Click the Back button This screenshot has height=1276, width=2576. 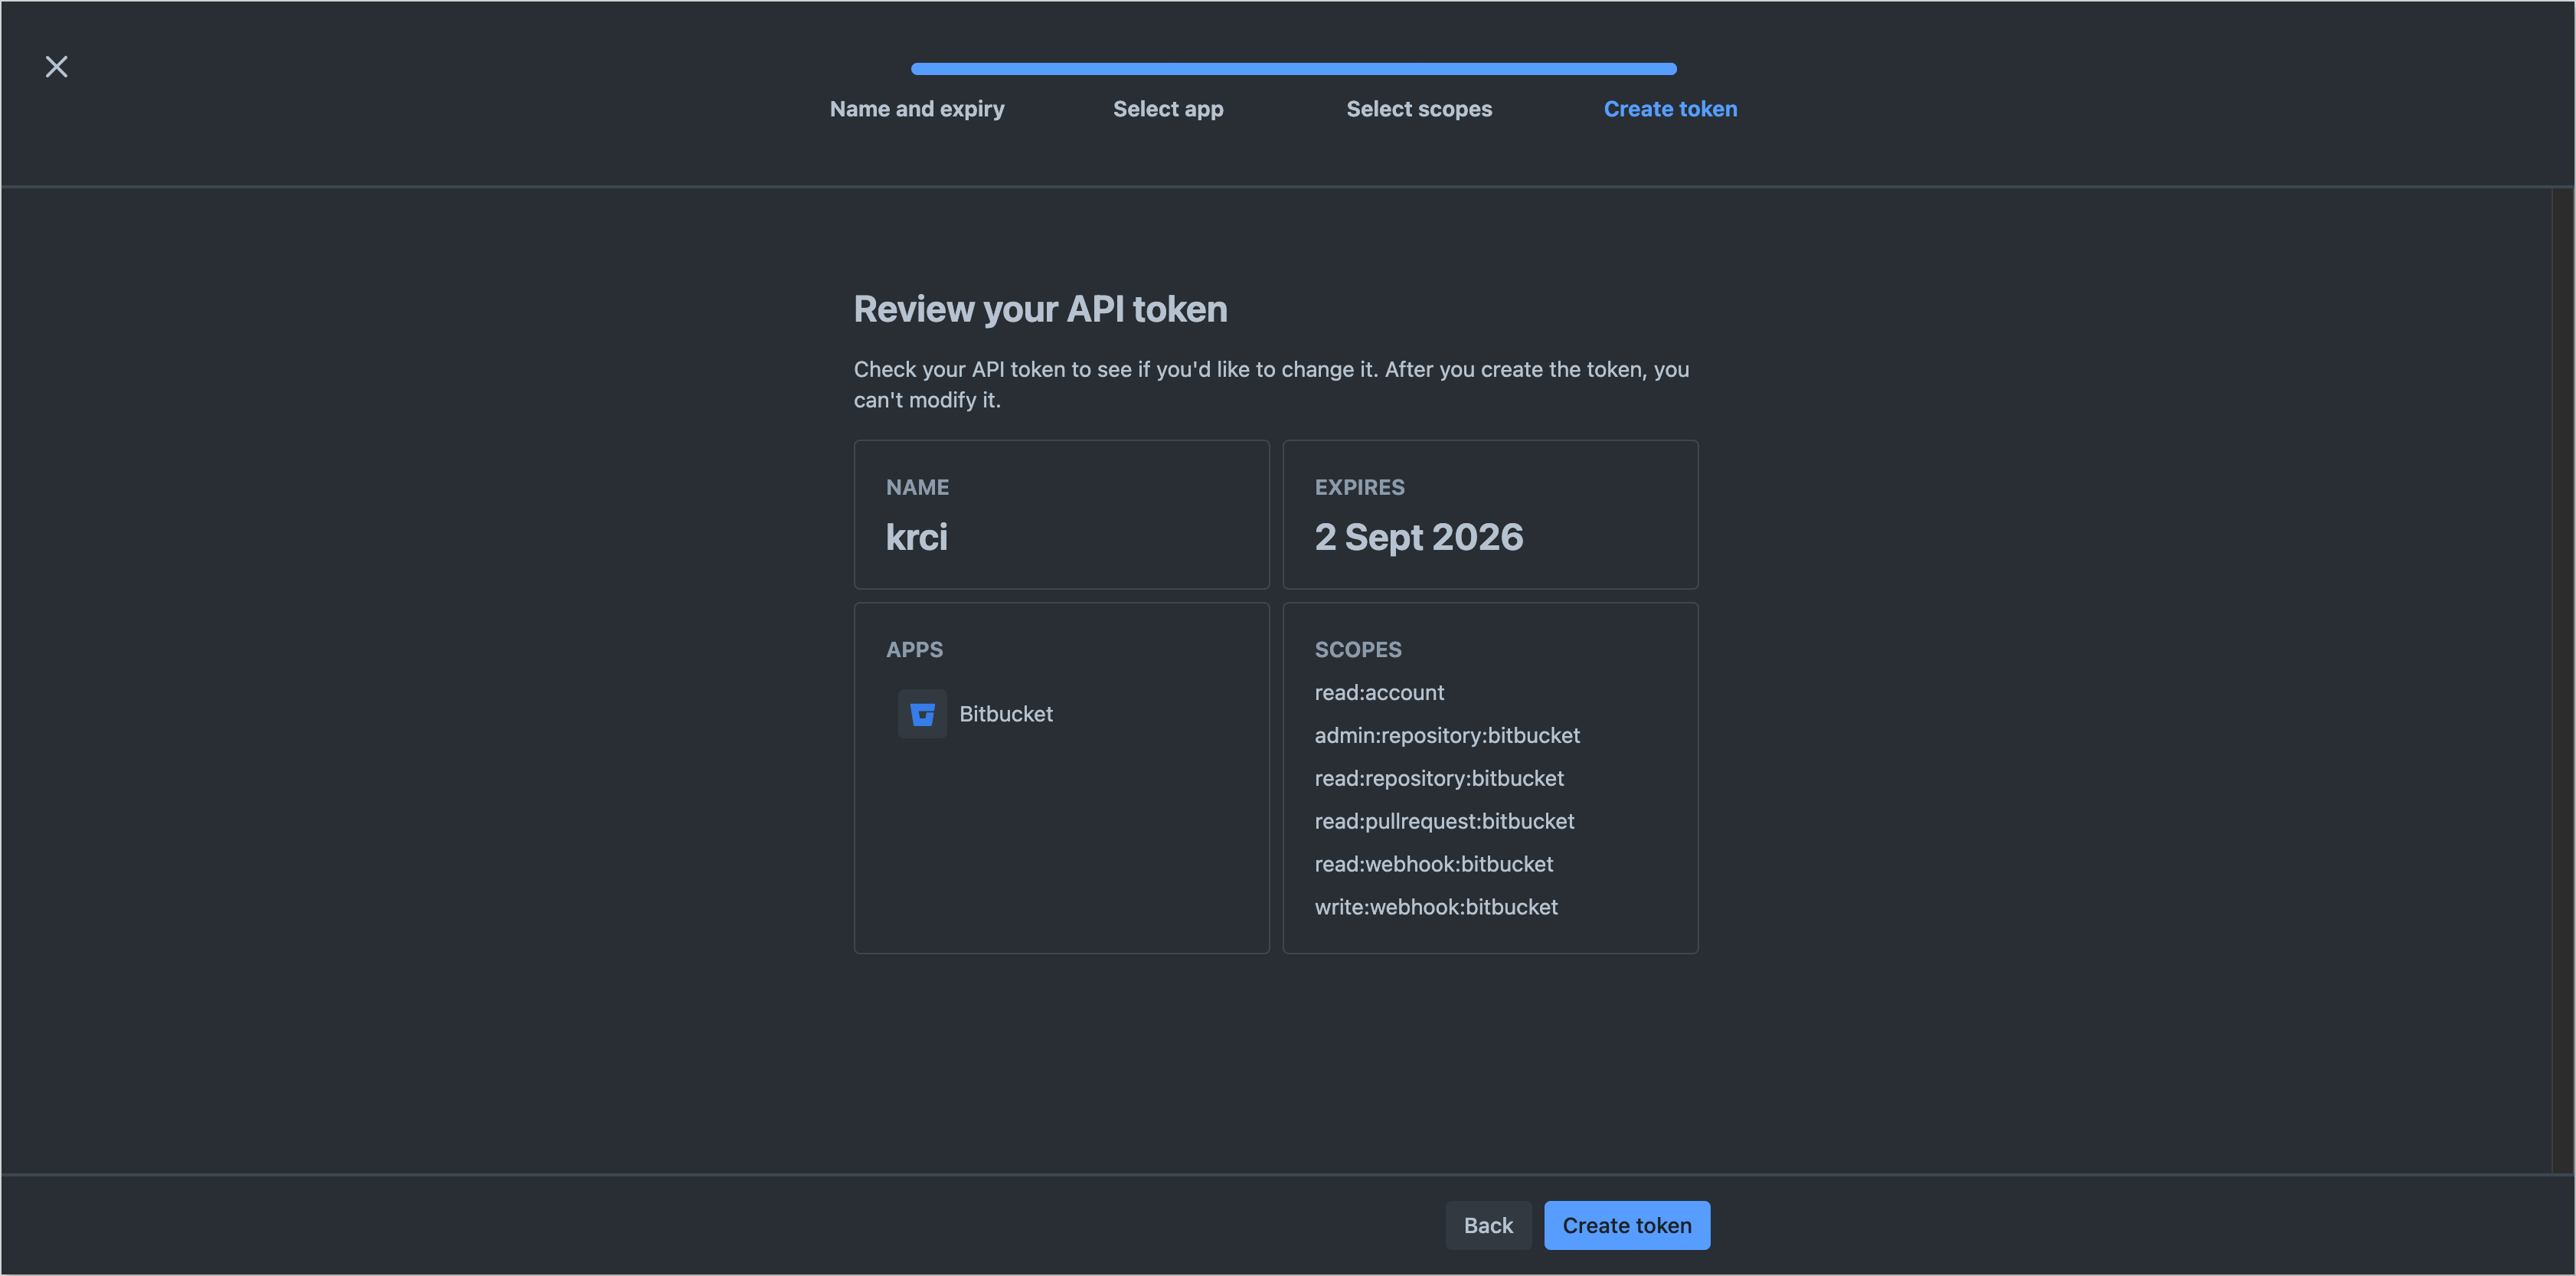[1488, 1224]
